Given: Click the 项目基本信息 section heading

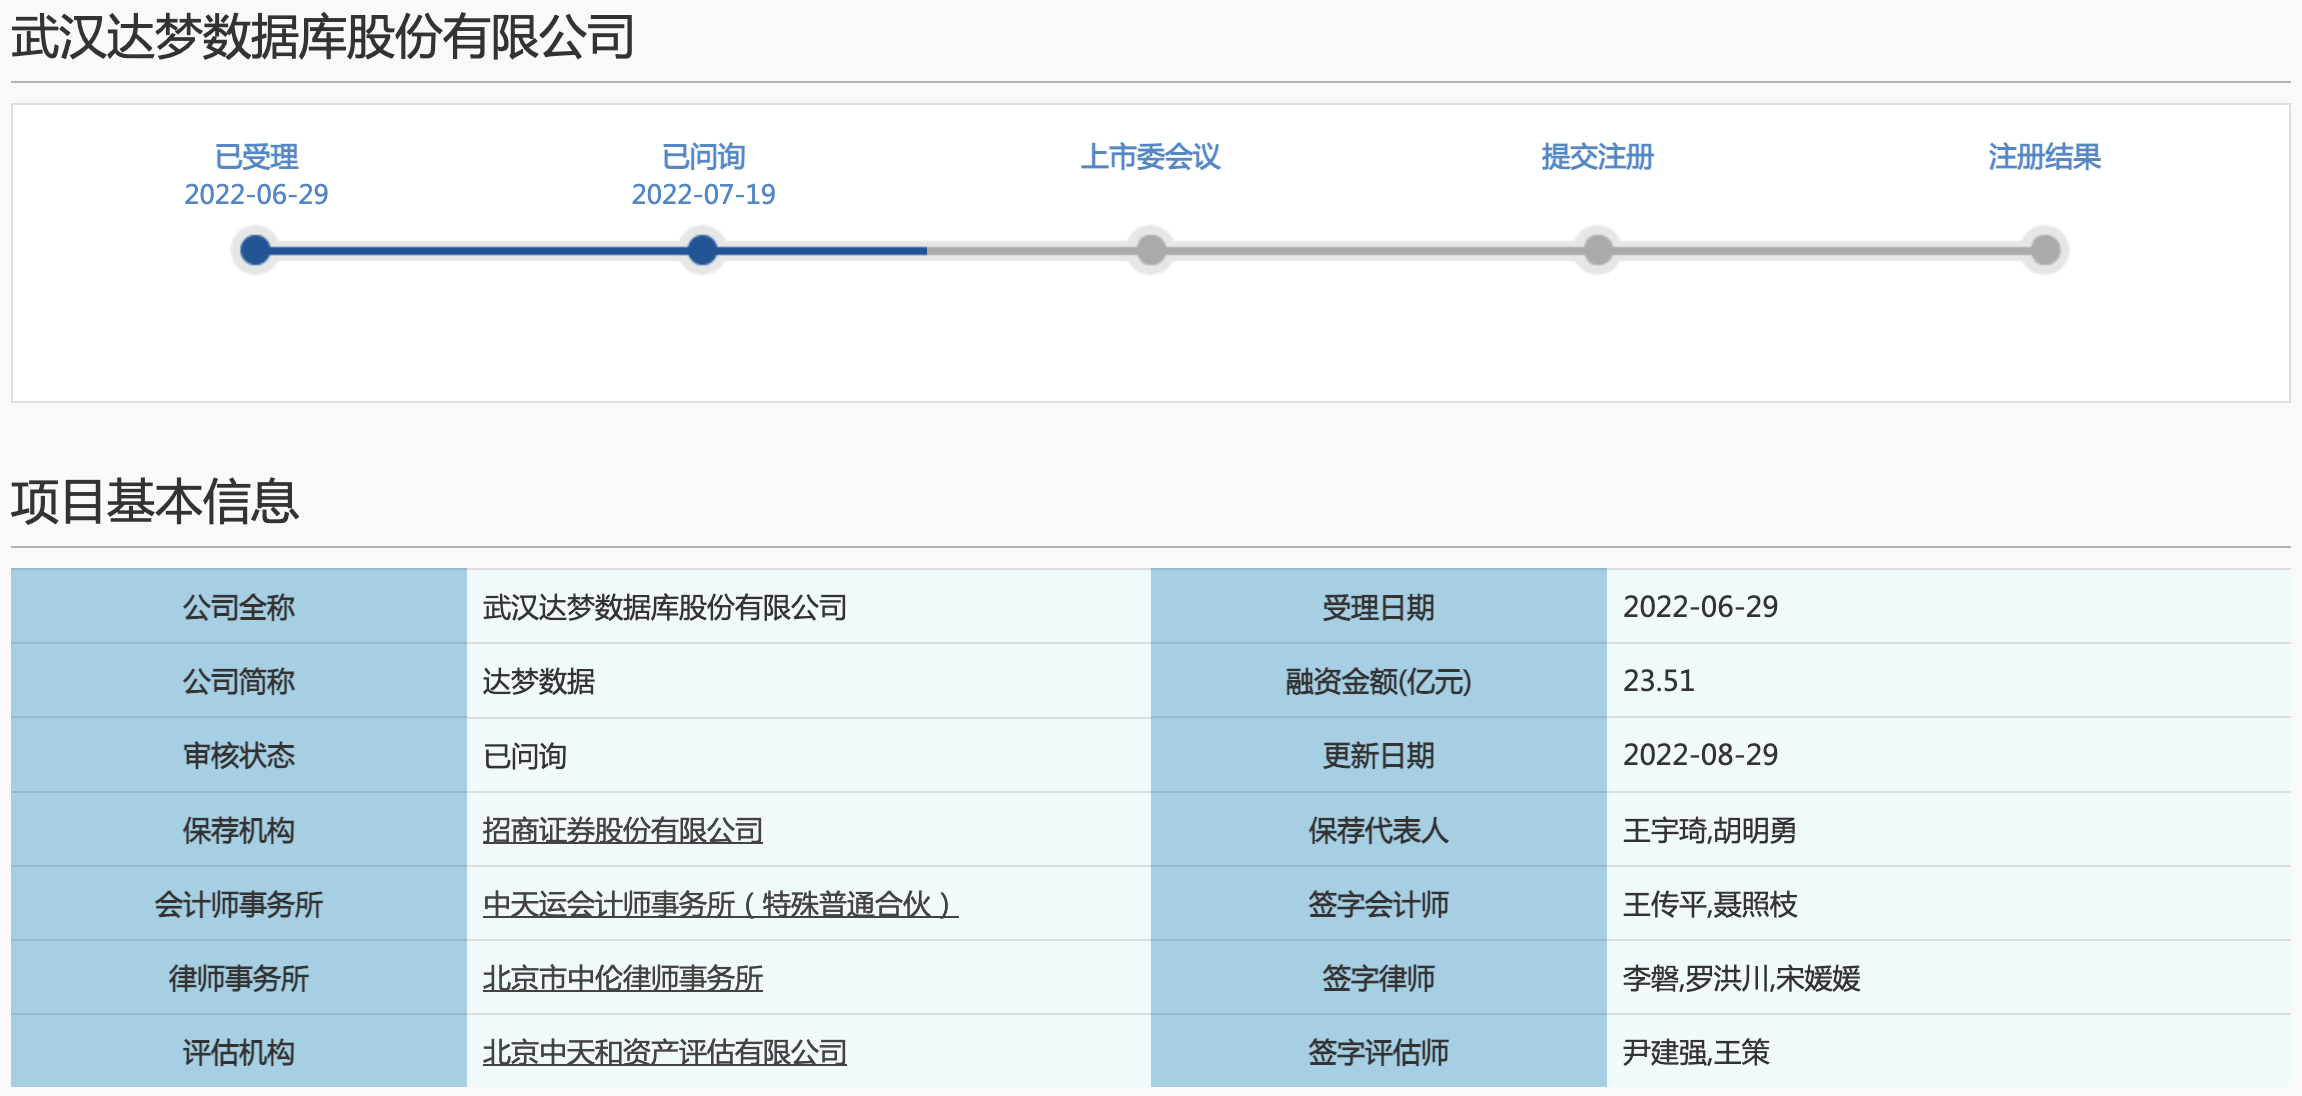Looking at the screenshot, I should click(155, 501).
